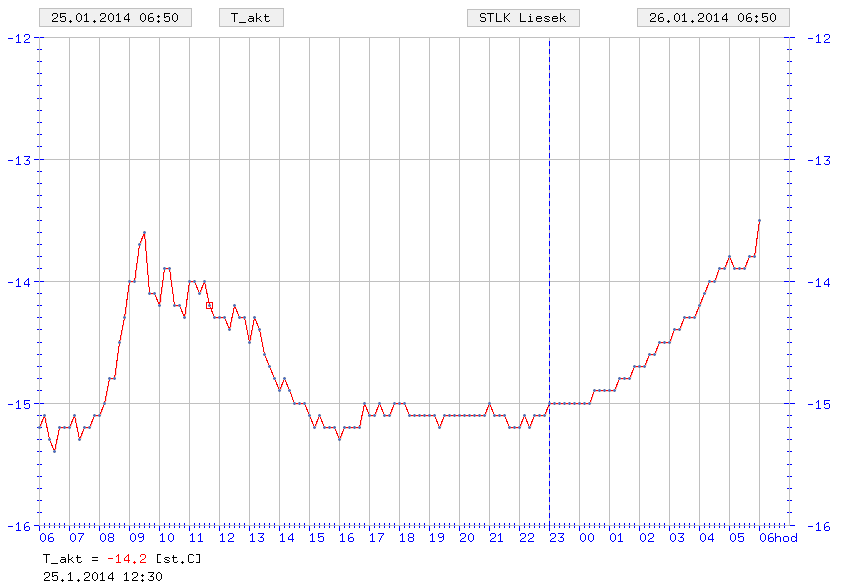Viewport: 844px width, 587px height.
Task: Click the -16 label on the left y-axis
Action: 19,526
